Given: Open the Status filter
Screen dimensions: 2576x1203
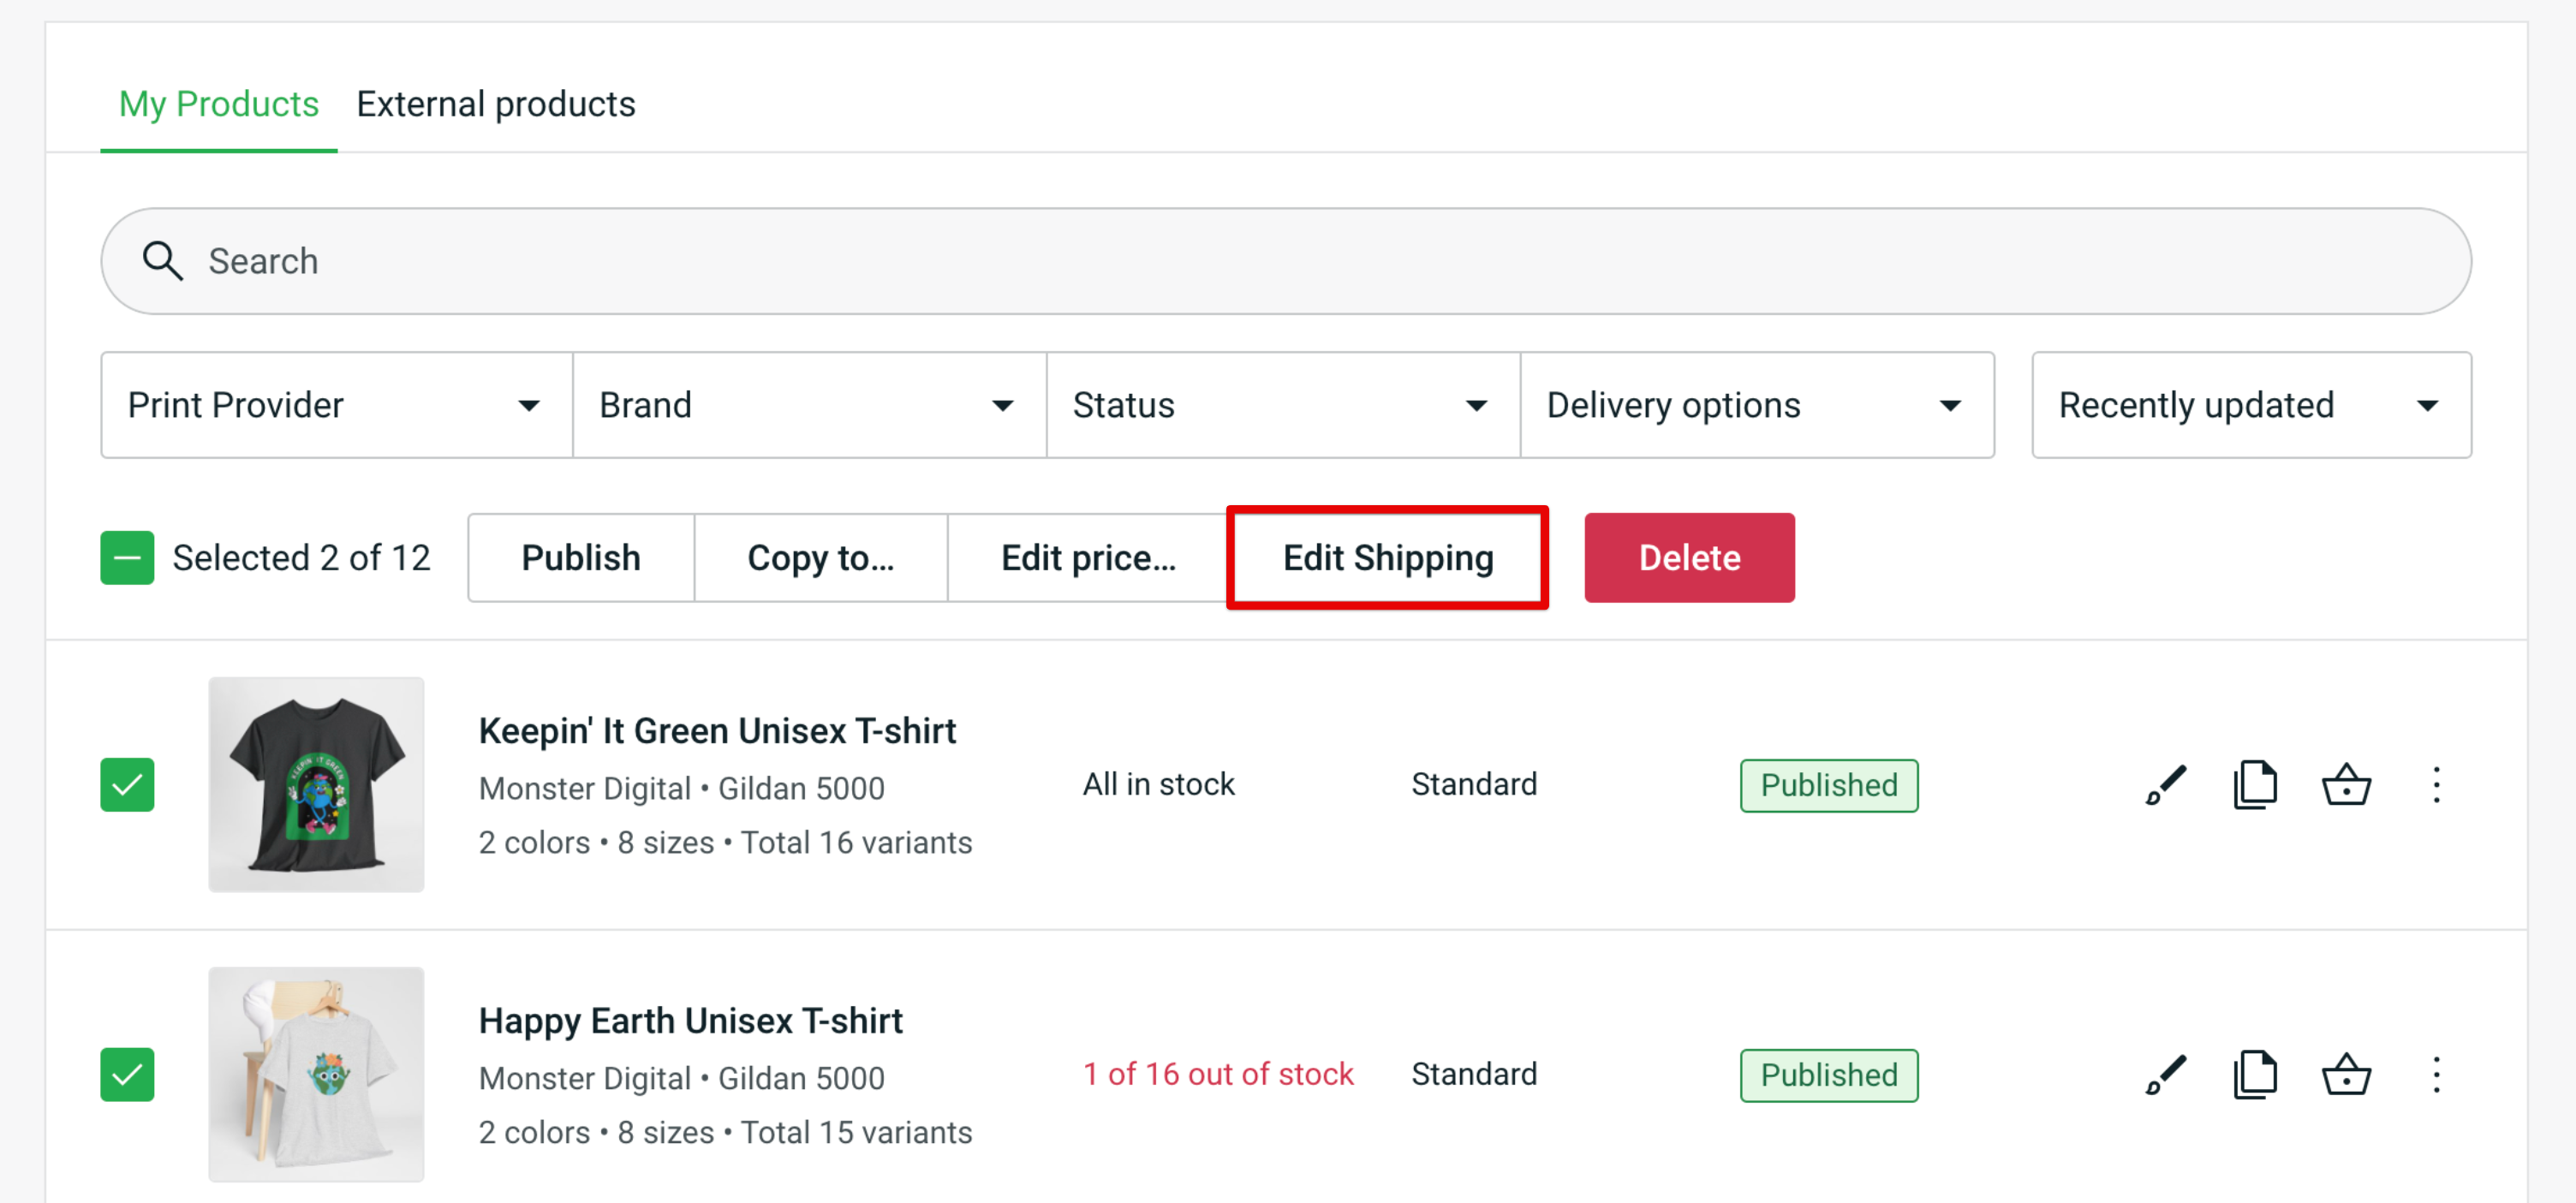Looking at the screenshot, I should point(1282,404).
